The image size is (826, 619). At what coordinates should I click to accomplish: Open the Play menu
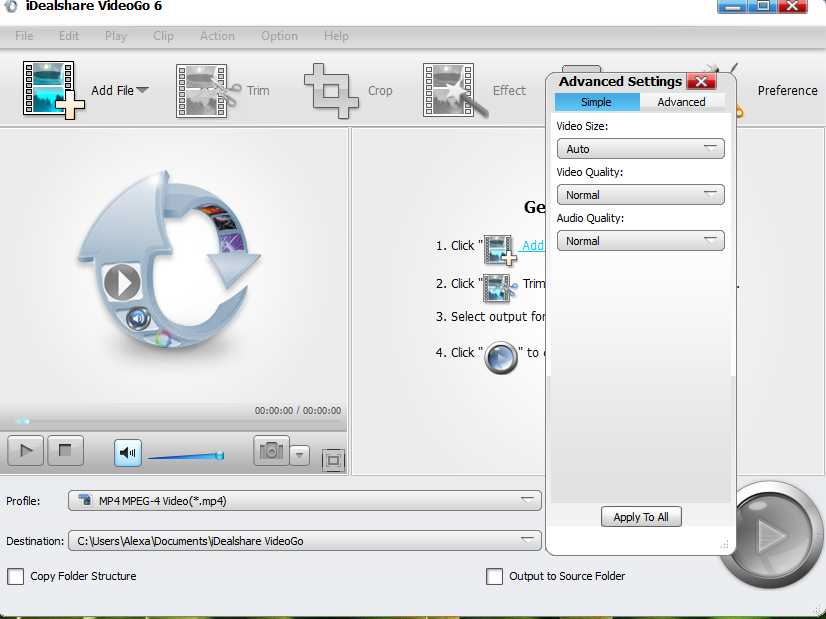point(115,36)
